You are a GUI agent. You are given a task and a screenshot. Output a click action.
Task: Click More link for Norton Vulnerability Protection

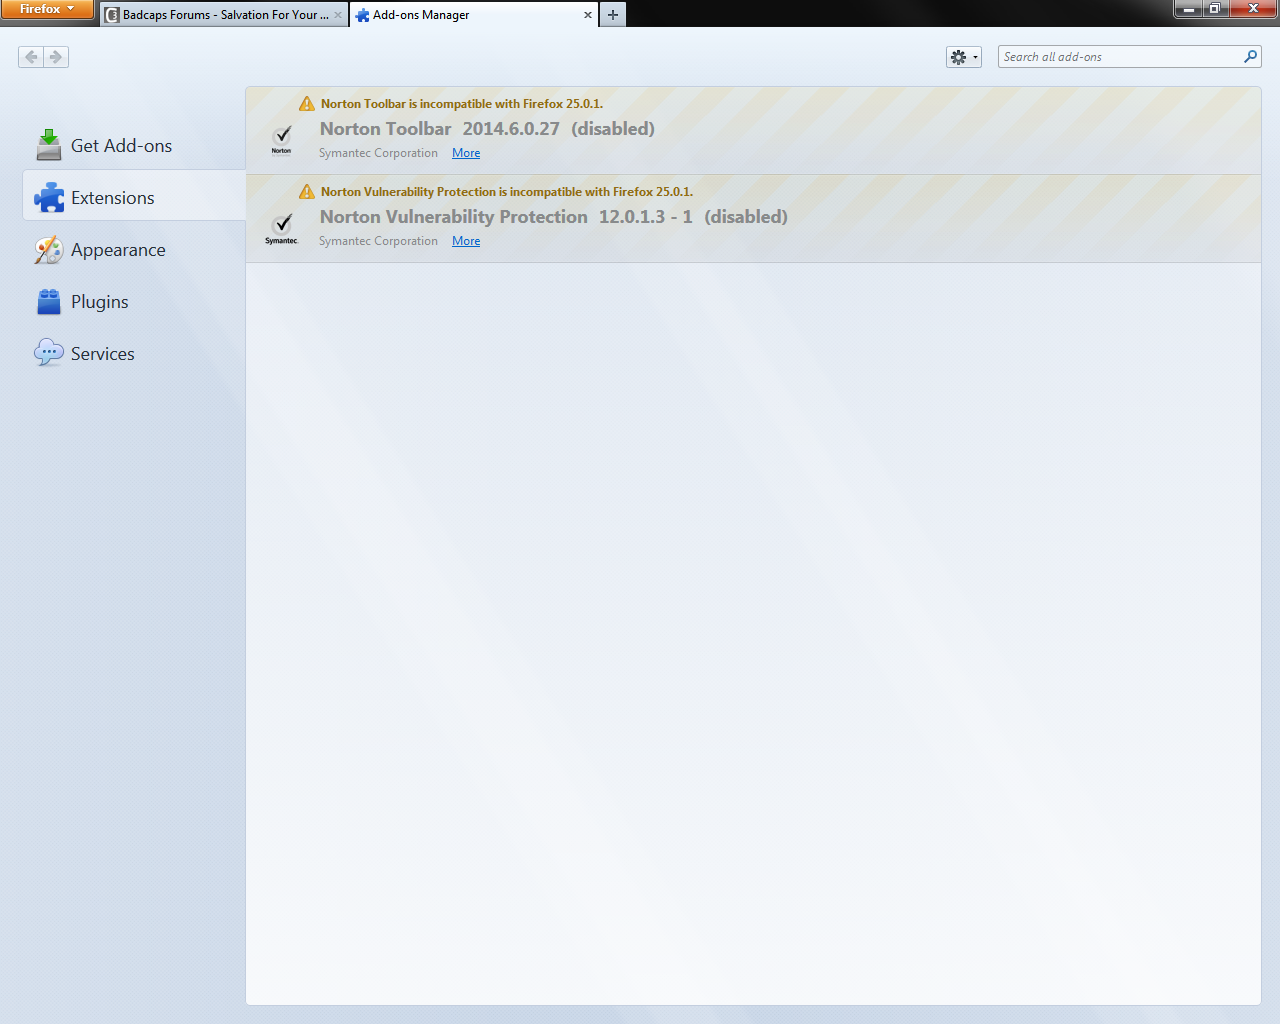(x=466, y=241)
